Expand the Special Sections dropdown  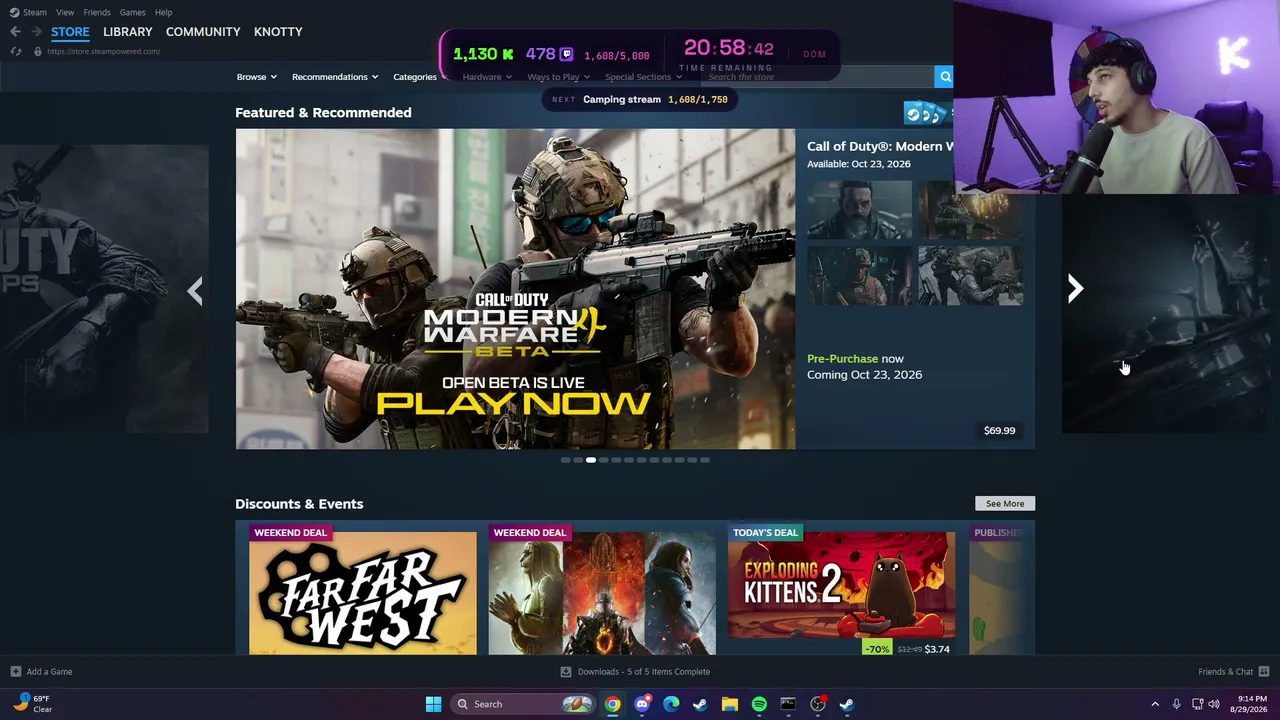click(x=643, y=77)
